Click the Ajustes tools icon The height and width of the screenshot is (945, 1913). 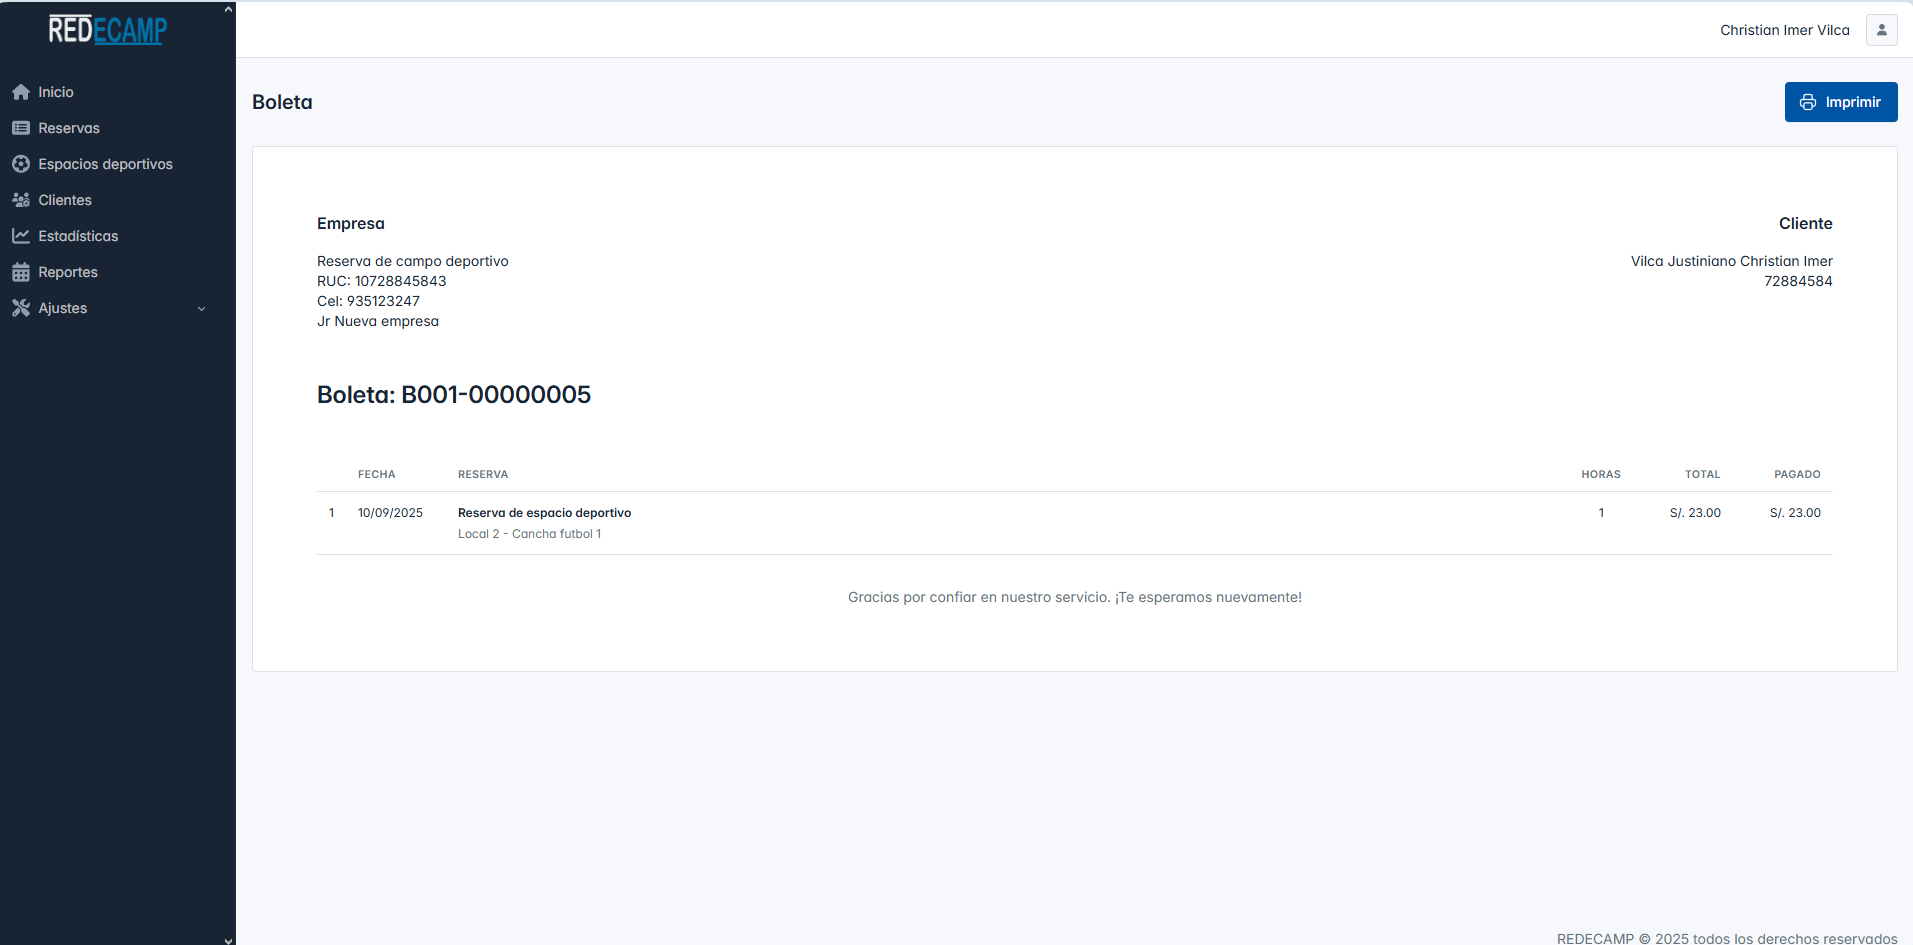21,308
